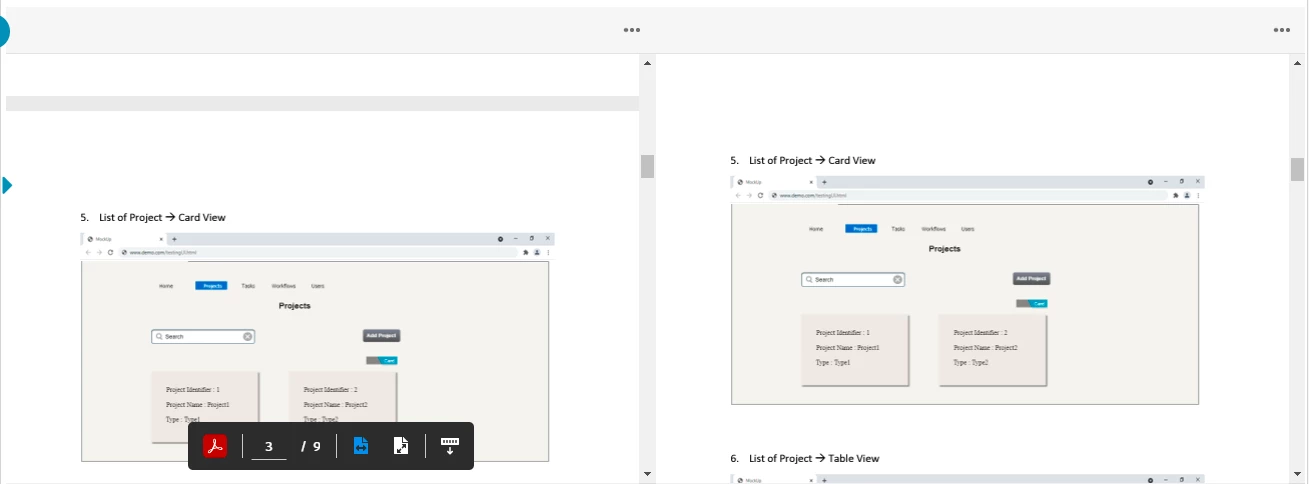Click the Users tab in the right pane mockup
Viewport: 1309px width, 484px height.
click(x=968, y=229)
